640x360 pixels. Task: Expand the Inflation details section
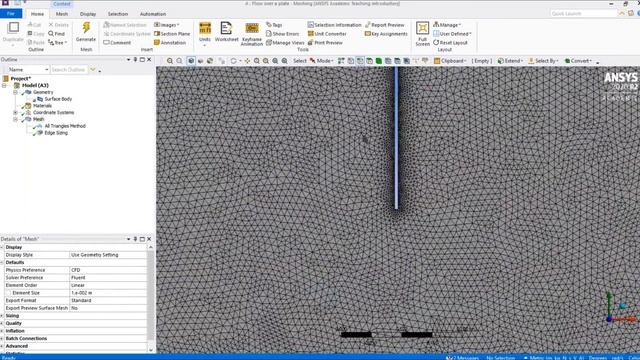[2, 331]
